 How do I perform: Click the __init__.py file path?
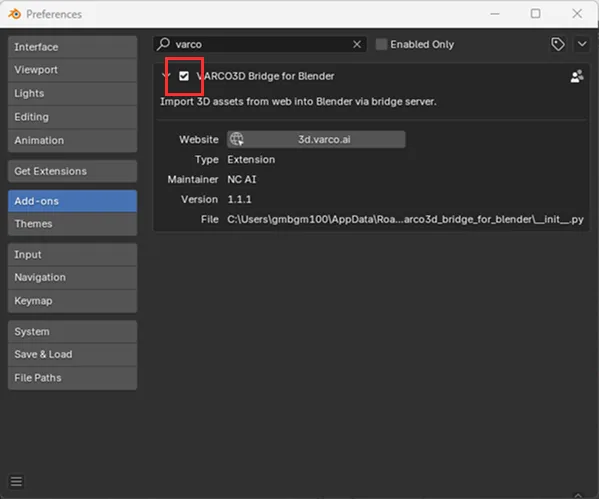(x=405, y=219)
